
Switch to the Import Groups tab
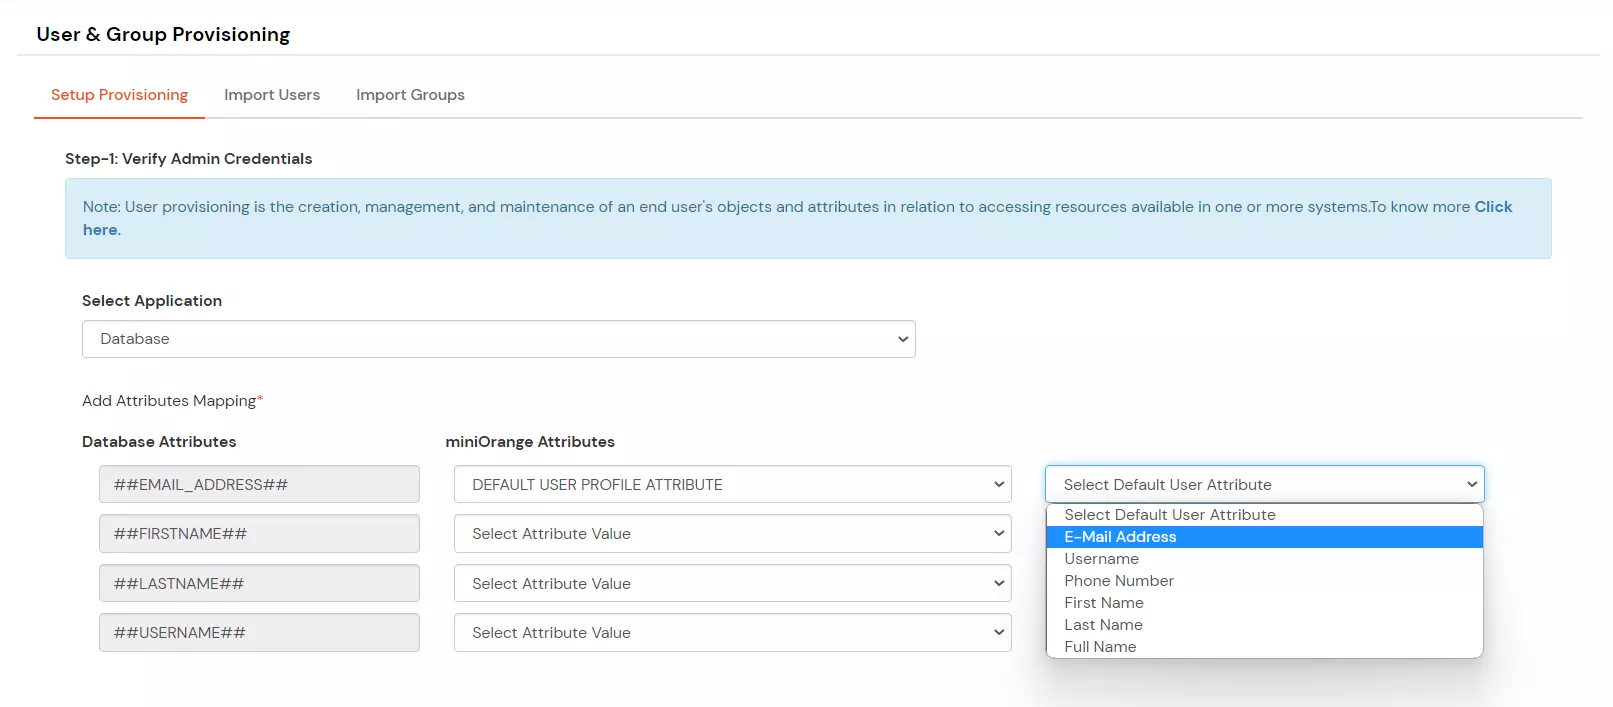click(410, 95)
